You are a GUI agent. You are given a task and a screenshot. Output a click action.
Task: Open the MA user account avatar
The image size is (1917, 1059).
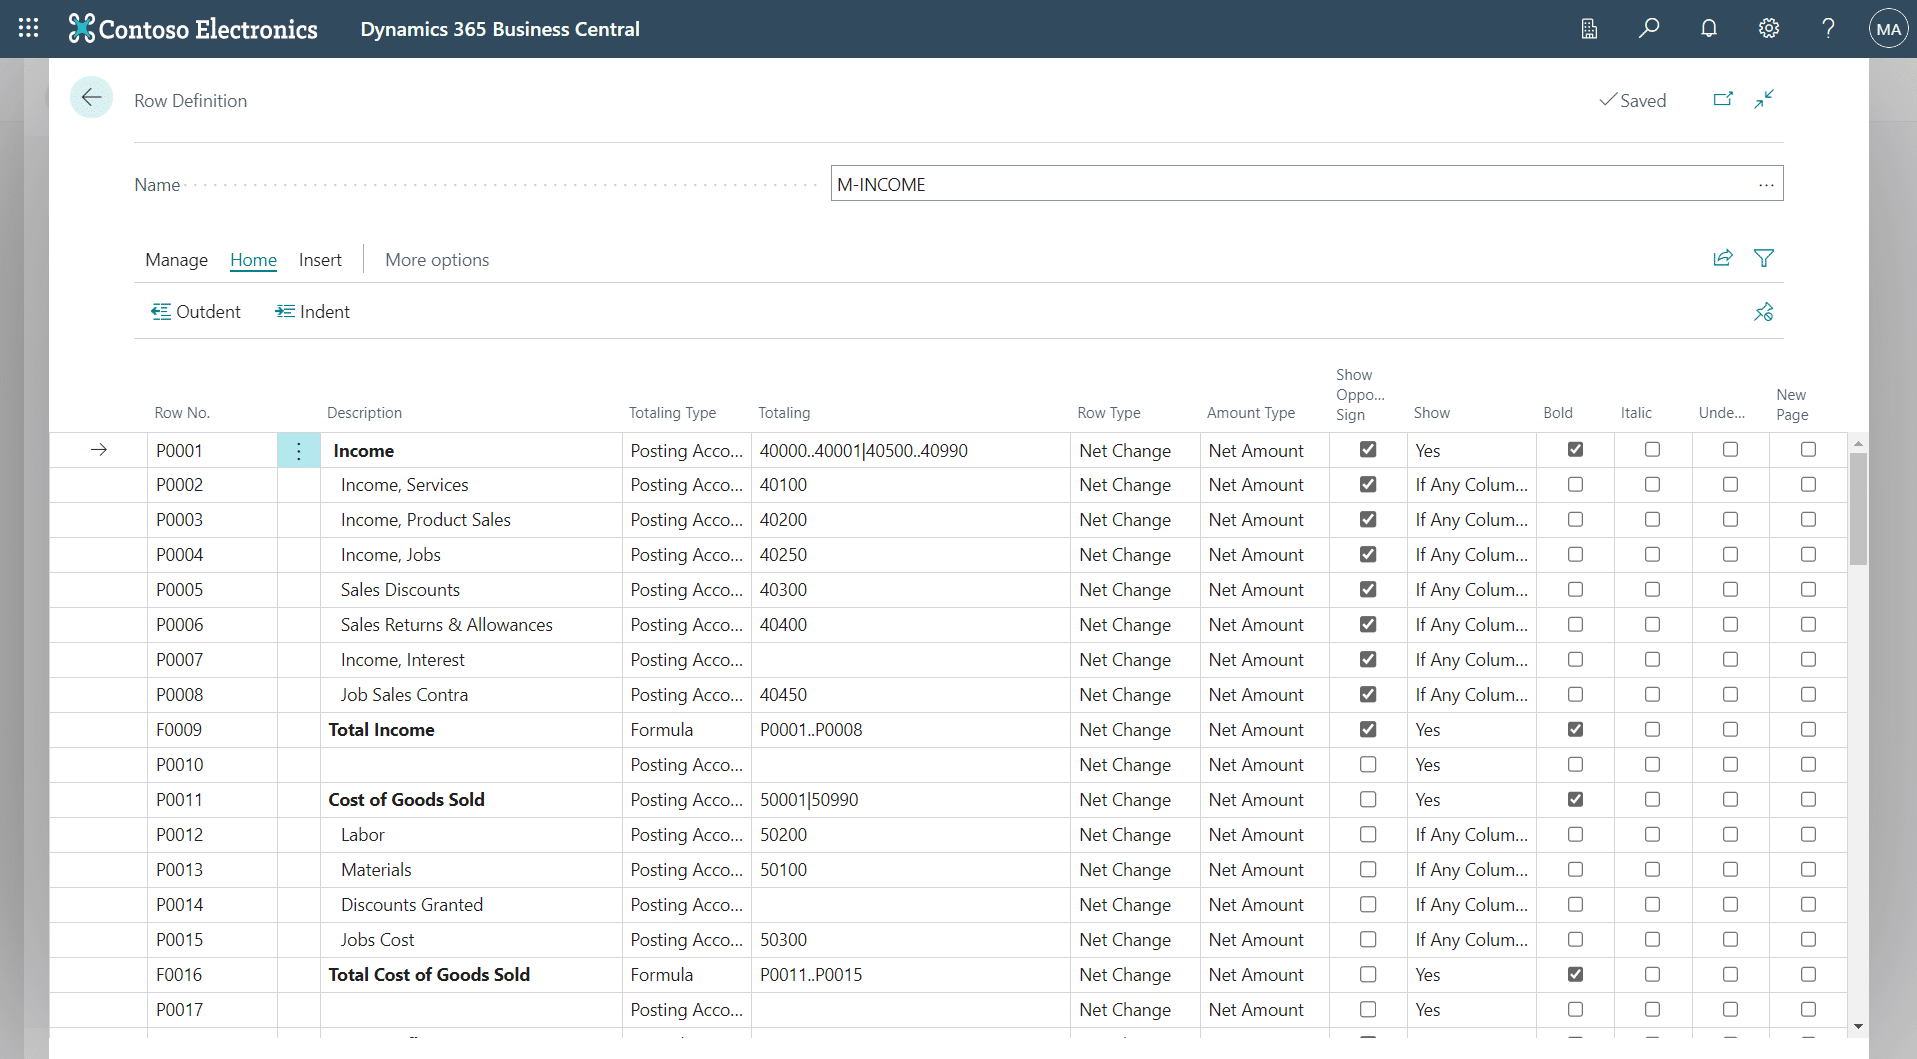click(x=1889, y=29)
